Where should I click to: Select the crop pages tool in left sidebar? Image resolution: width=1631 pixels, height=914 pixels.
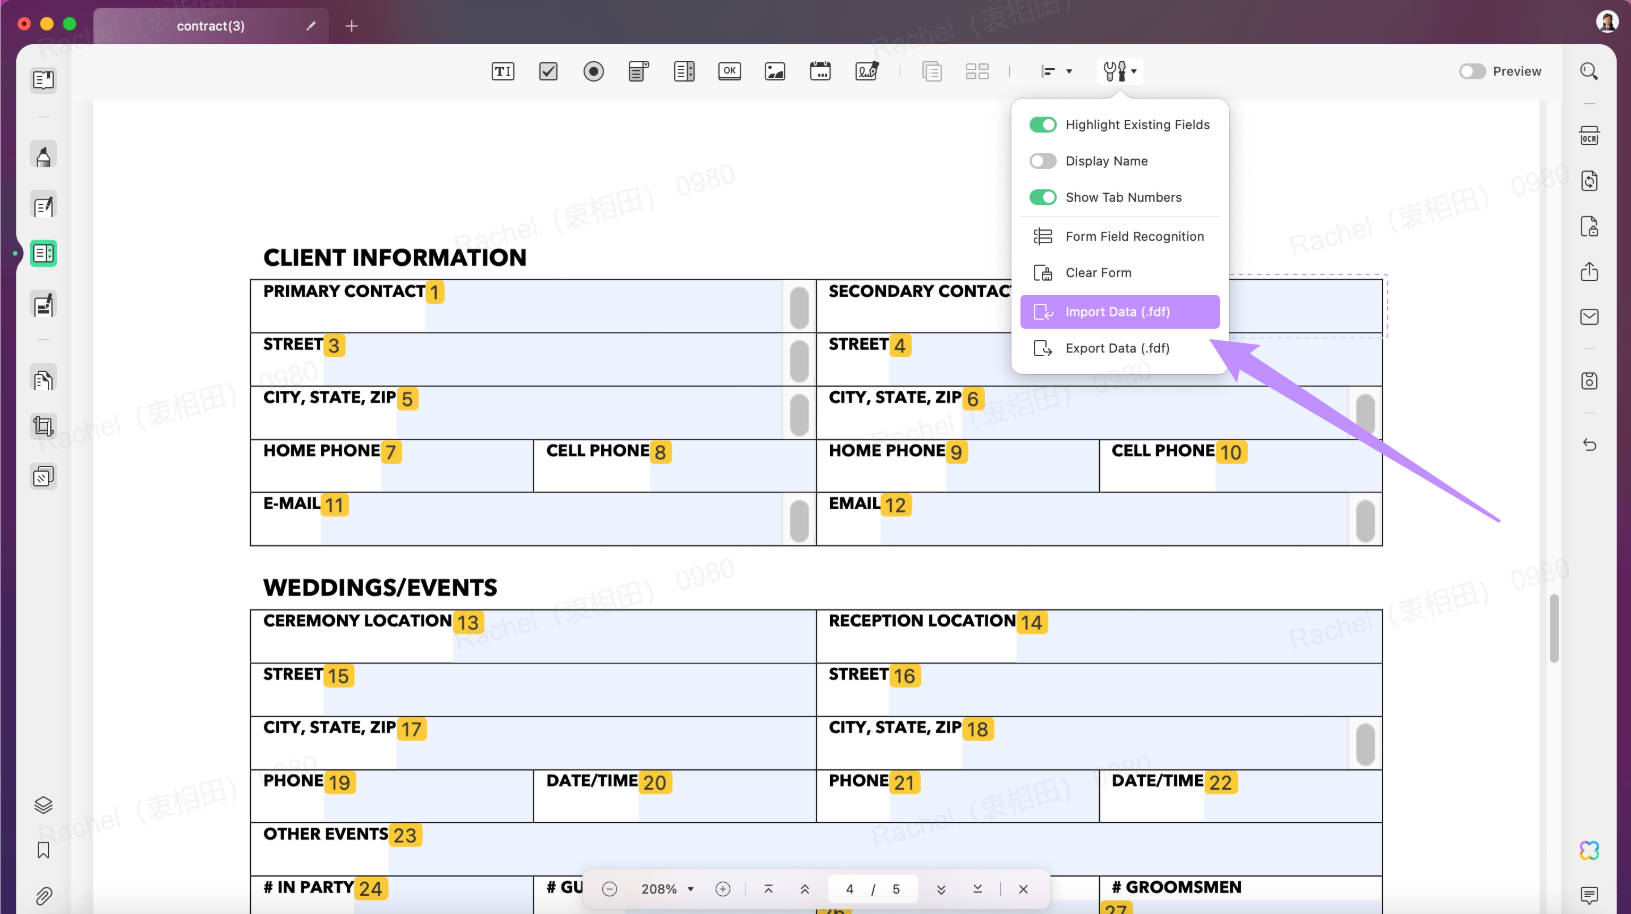(43, 426)
